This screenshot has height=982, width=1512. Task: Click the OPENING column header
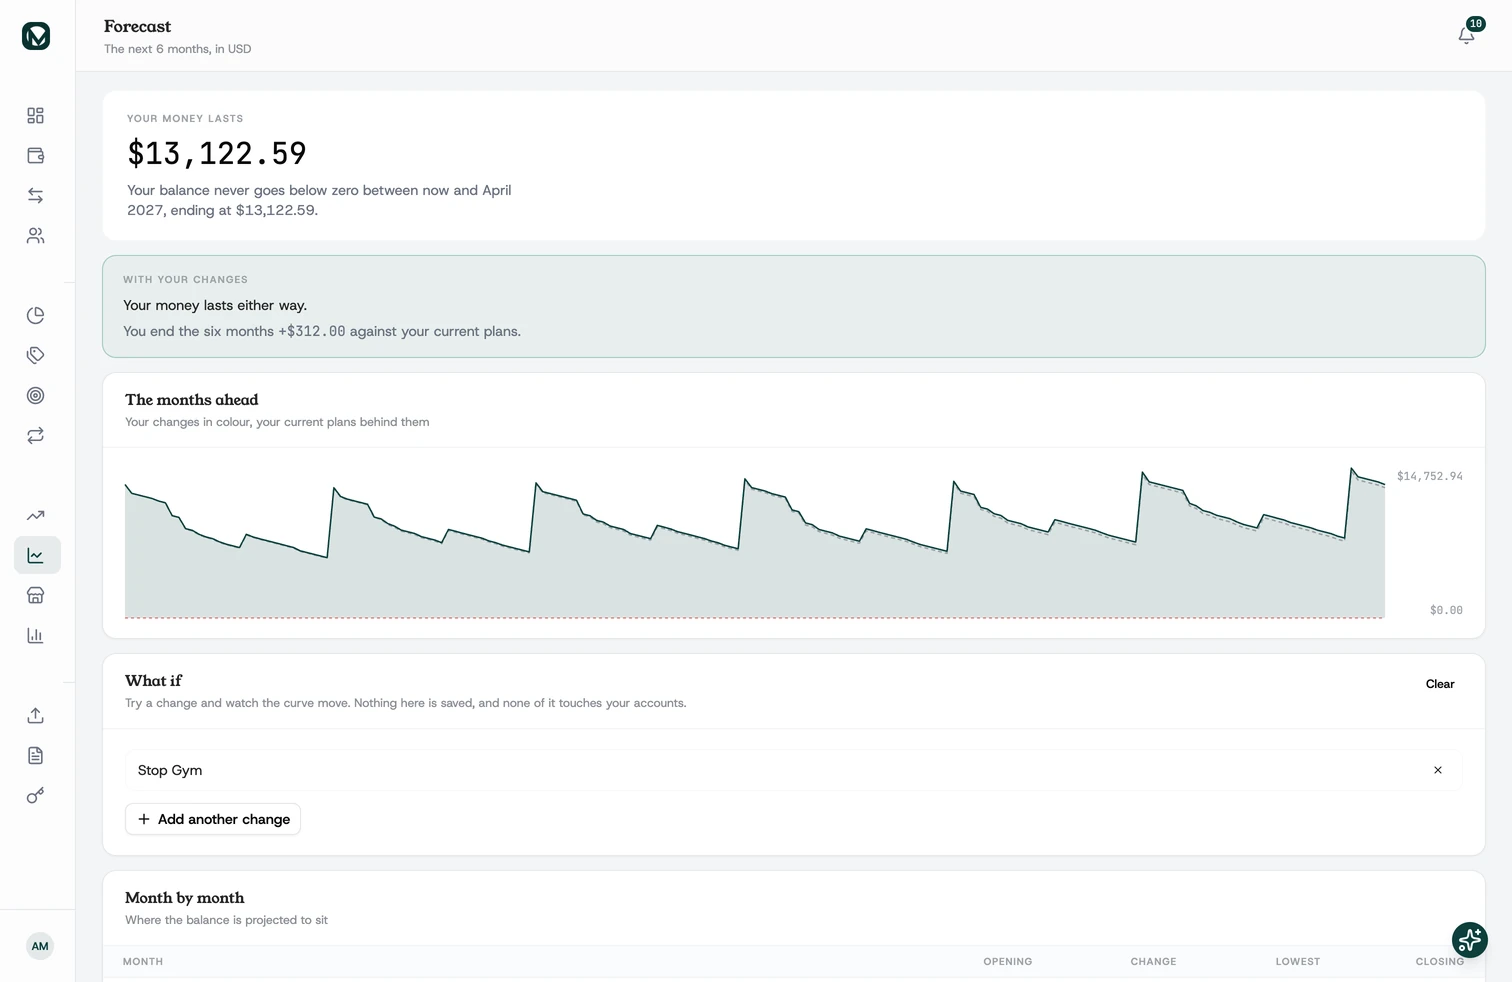[x=1007, y=962]
